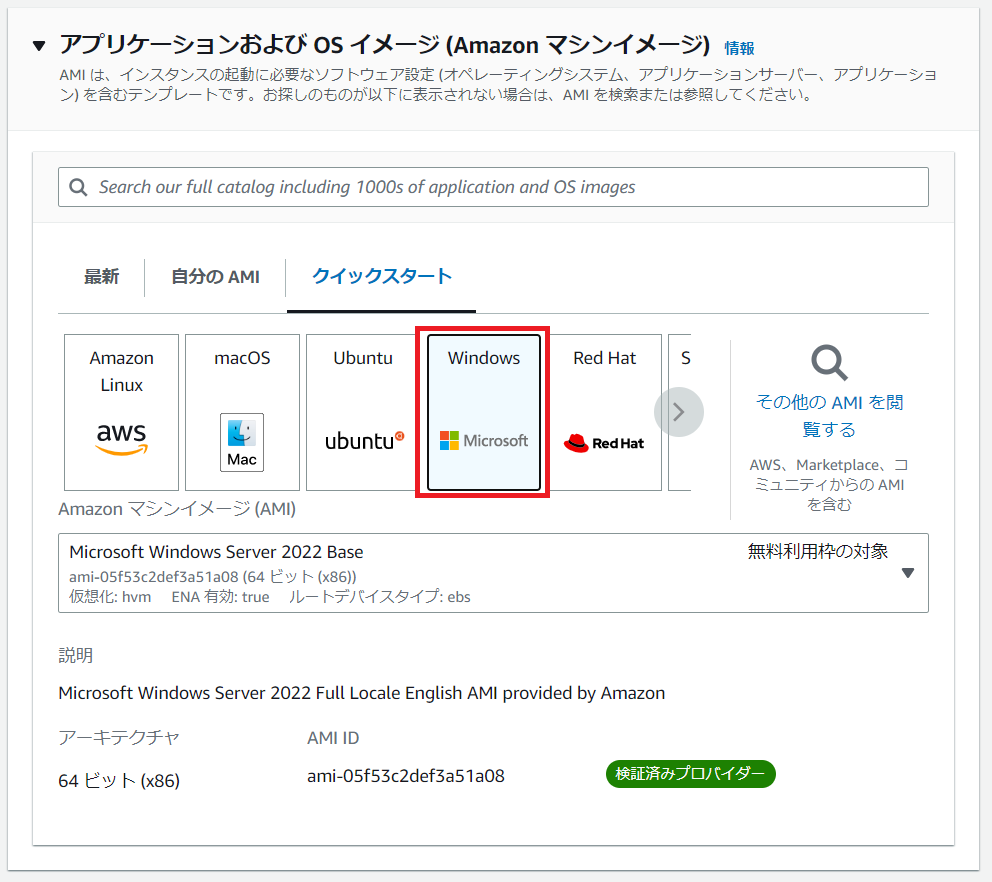Select the クイックスタート tab
The width and height of the screenshot is (992, 882).
381,276
